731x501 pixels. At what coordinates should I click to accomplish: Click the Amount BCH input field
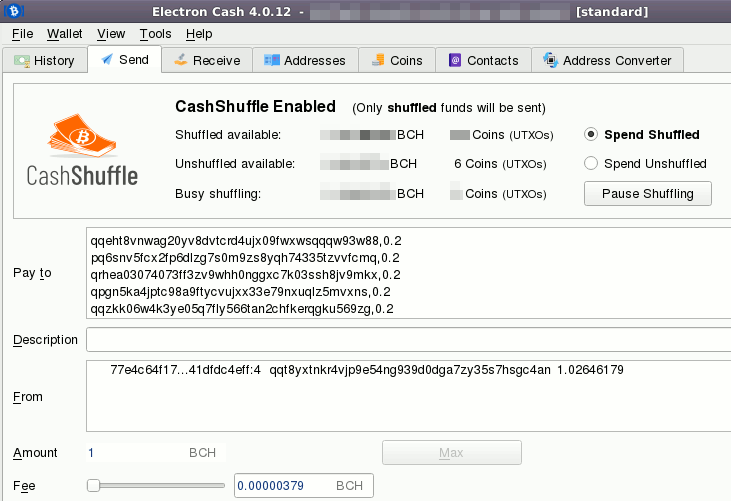[x=156, y=453]
